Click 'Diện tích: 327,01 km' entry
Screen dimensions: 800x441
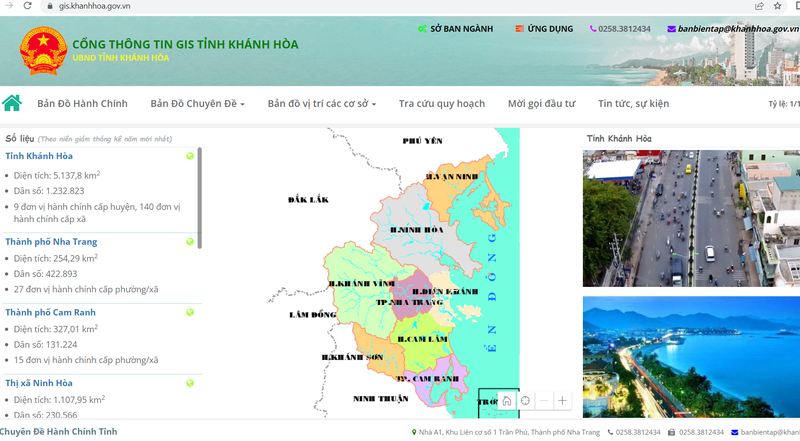coord(56,329)
